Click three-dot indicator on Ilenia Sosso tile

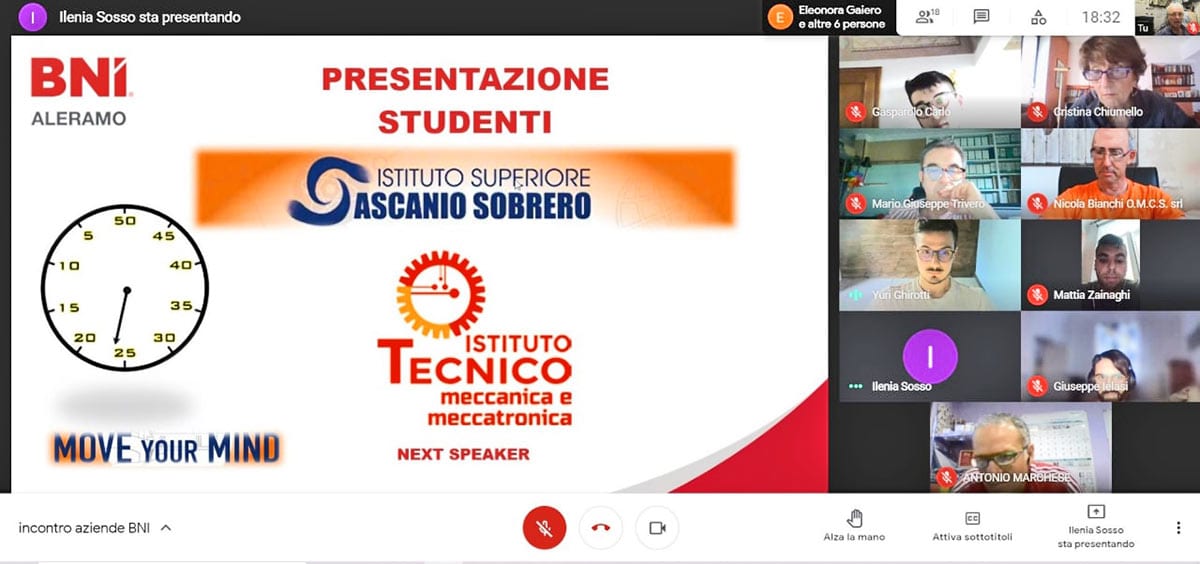click(855, 386)
